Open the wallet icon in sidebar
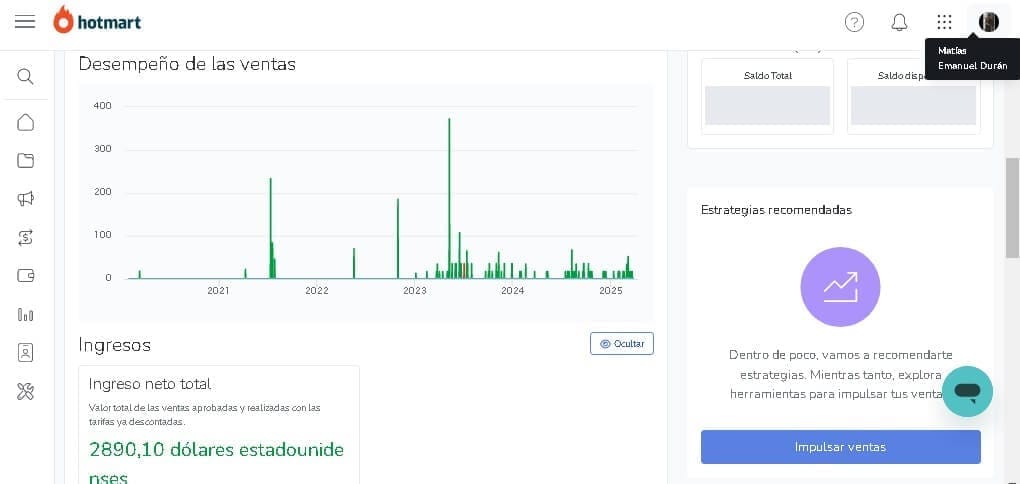Image resolution: width=1020 pixels, height=484 pixels. coord(26,275)
